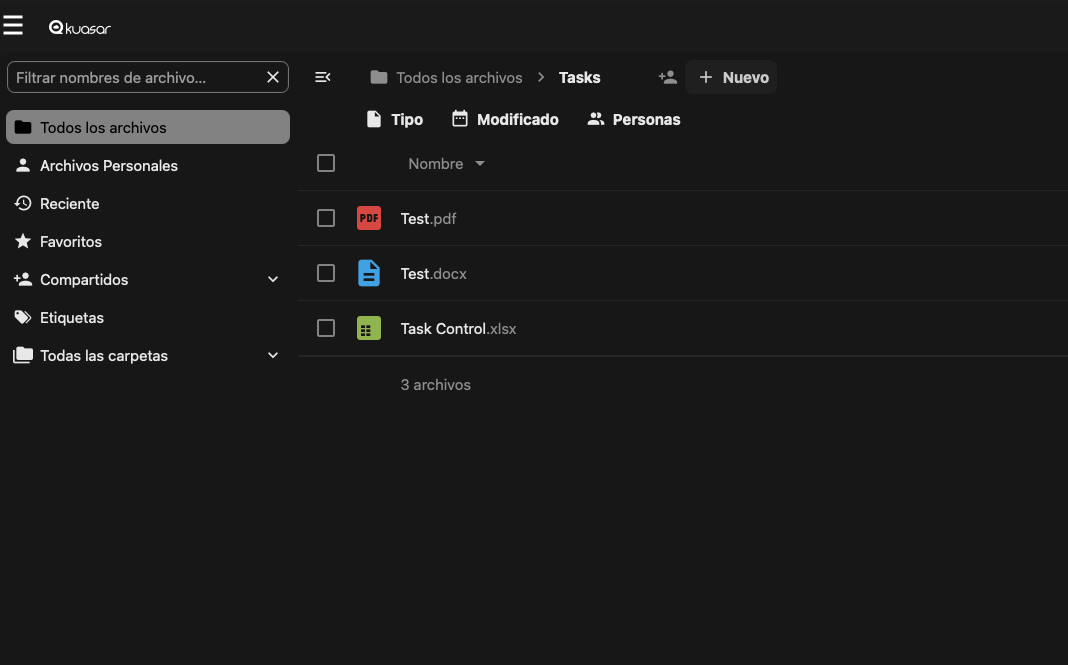Go to Archivos Personales in the sidebar
This screenshot has width=1068, height=665.
click(x=109, y=165)
